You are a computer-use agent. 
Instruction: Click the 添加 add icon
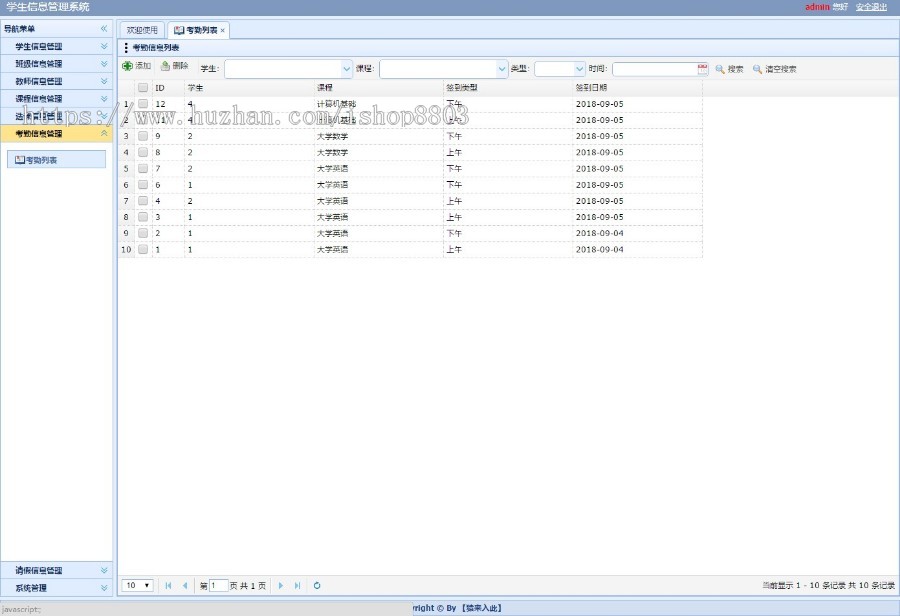tap(128, 65)
